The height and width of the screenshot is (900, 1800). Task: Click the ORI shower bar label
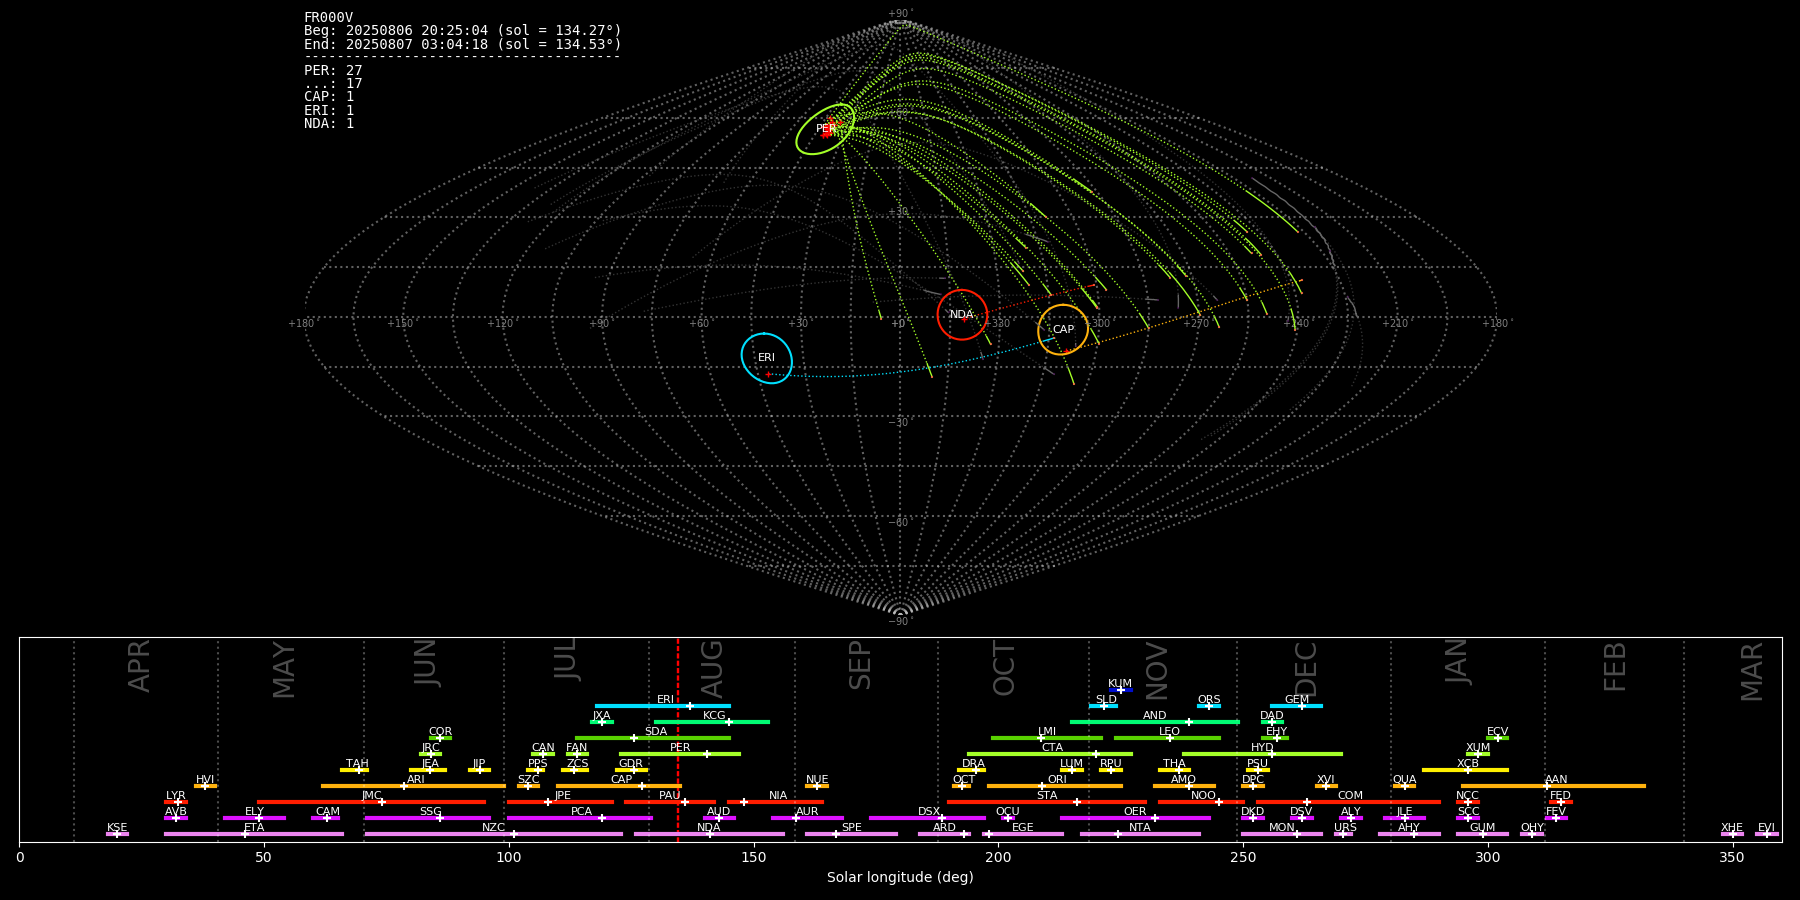[x=1057, y=780]
